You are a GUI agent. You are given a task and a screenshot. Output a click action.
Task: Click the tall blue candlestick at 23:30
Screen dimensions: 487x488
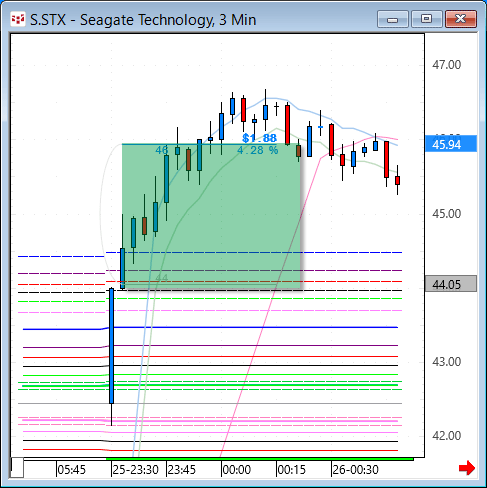coord(111,346)
